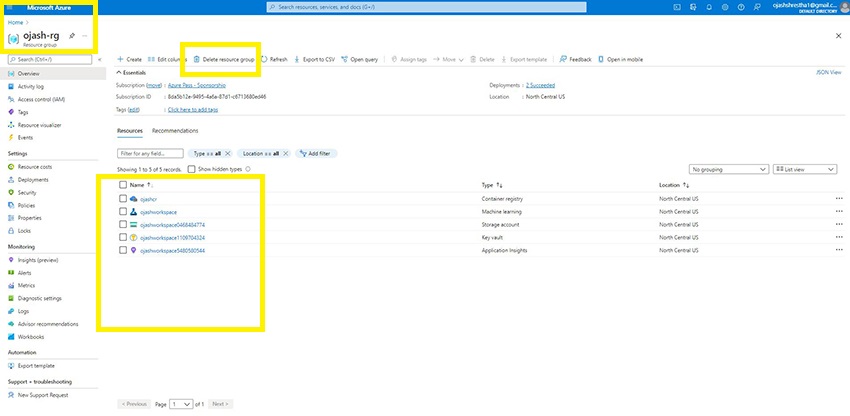This screenshot has height=416, width=850.
Task: Open portal Settings gear in top bar
Action: (x=725, y=7)
